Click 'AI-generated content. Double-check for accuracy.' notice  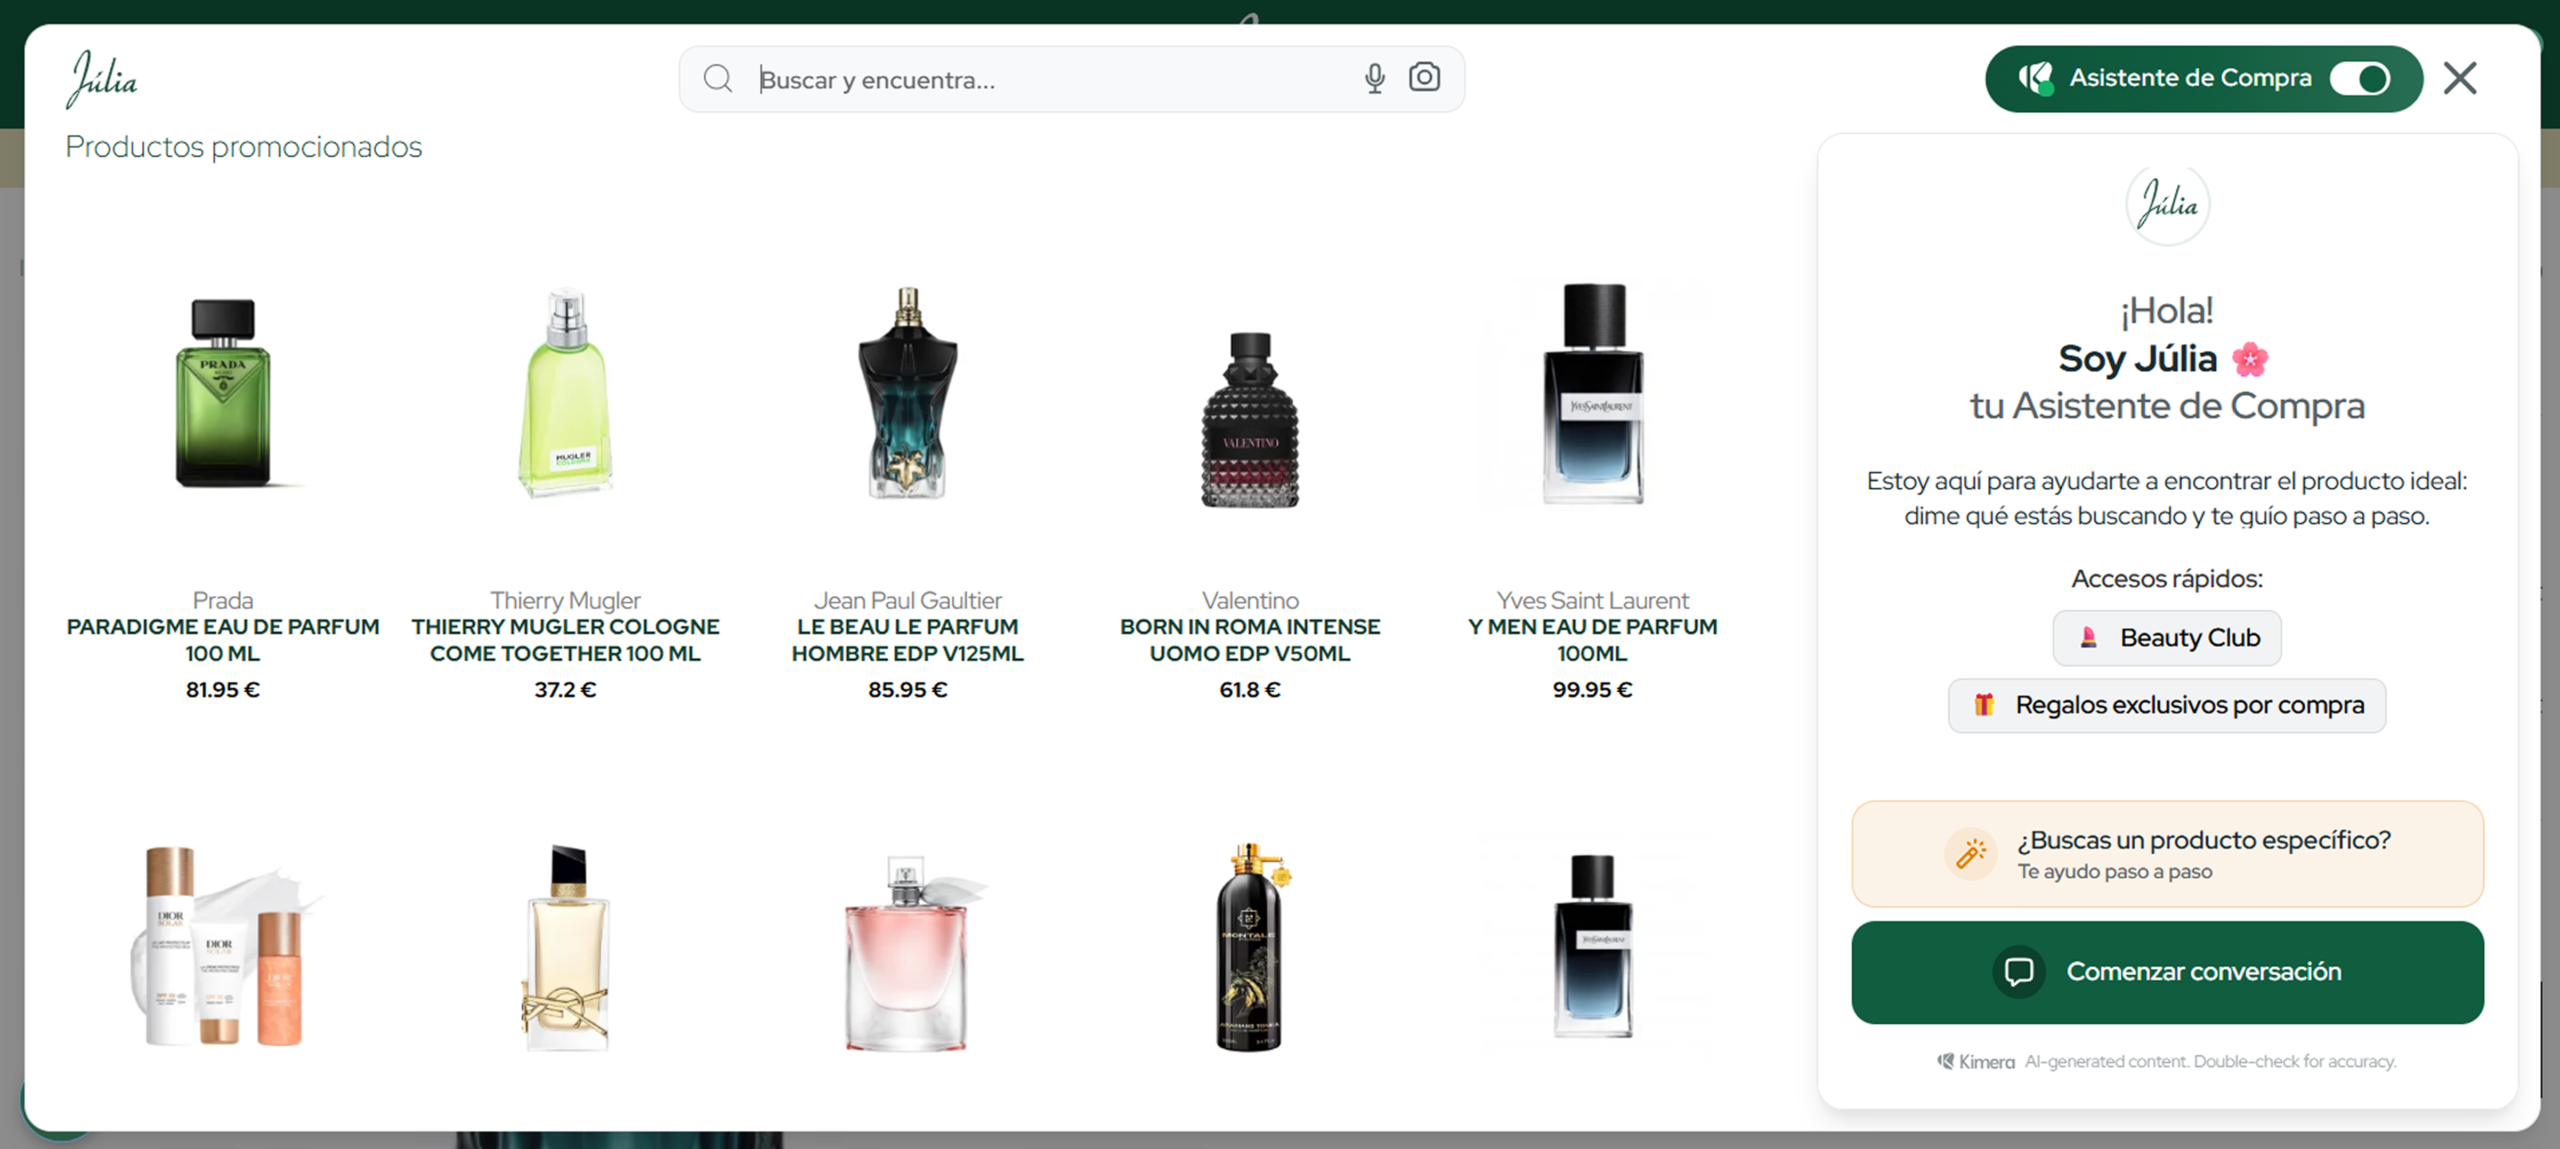2211,1062
